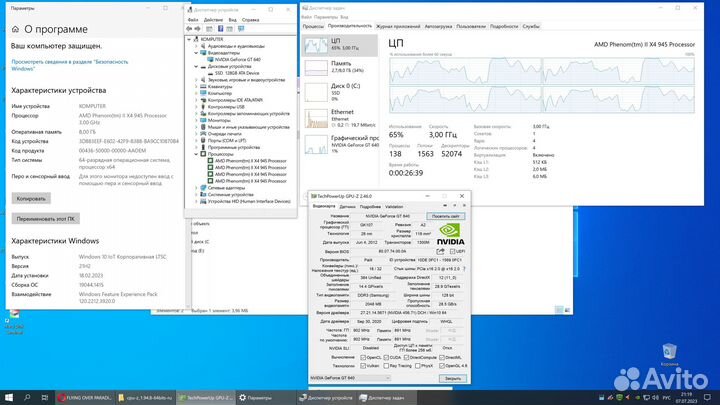Click the taskbar search magnifier

[x=27, y=398]
